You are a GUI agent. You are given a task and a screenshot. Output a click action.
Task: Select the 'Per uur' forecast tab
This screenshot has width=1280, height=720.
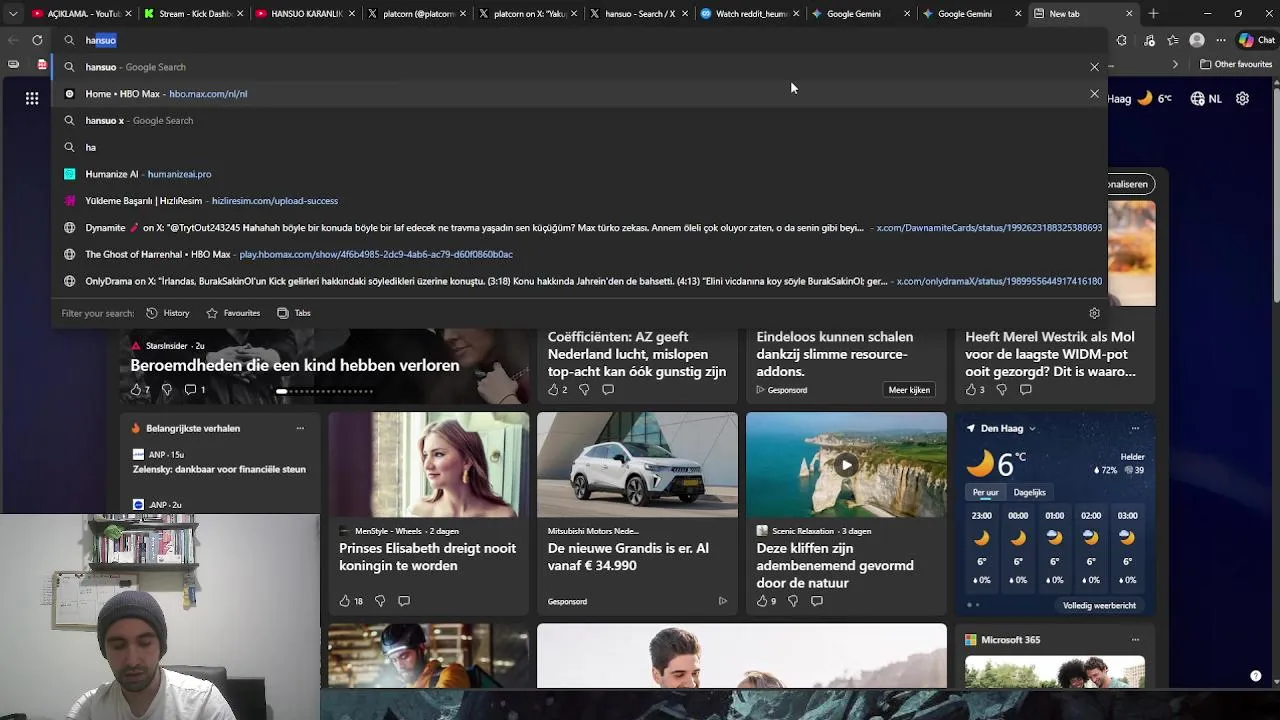pyautogui.click(x=985, y=492)
